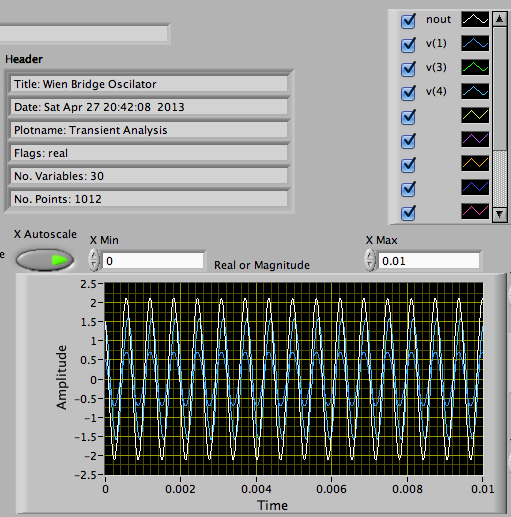Click the plot legend scroll down arrow
This screenshot has height=517, width=511.
click(499, 214)
